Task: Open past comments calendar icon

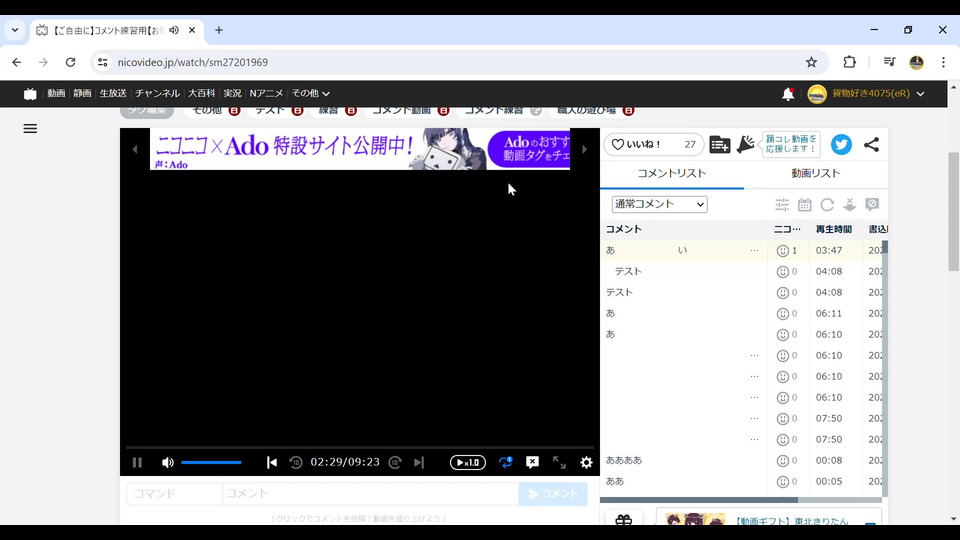Action: pos(804,204)
